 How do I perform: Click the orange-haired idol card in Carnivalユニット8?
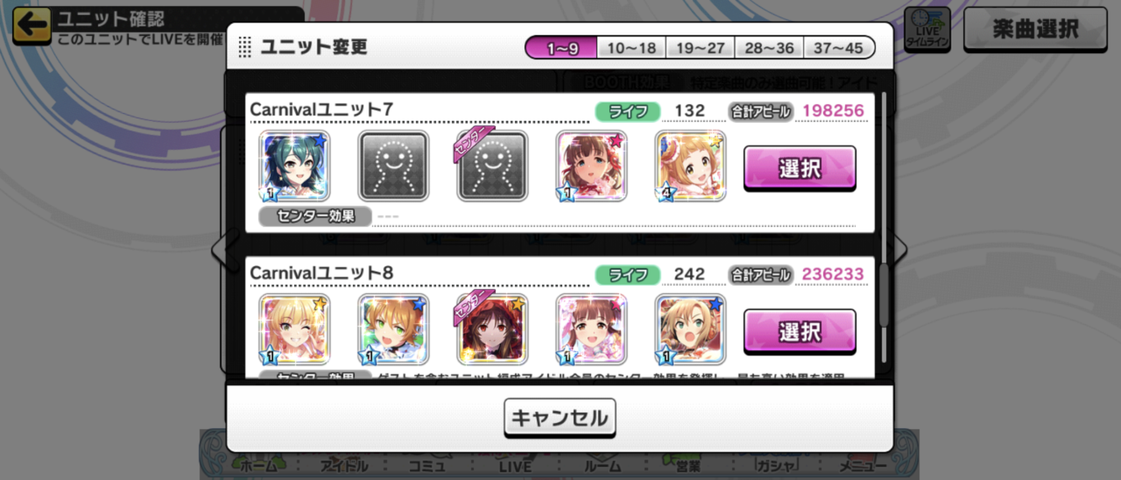[x=393, y=329]
